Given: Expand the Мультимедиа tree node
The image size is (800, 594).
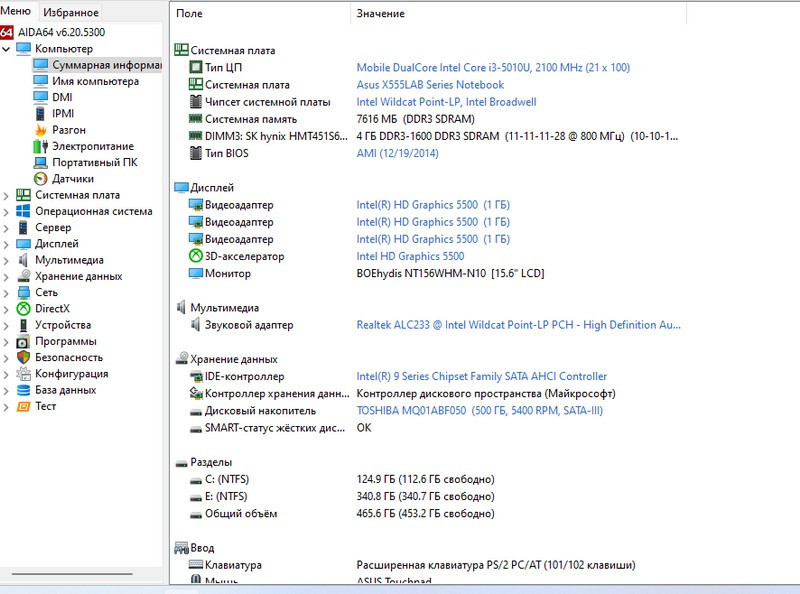Looking at the screenshot, I should [6, 260].
